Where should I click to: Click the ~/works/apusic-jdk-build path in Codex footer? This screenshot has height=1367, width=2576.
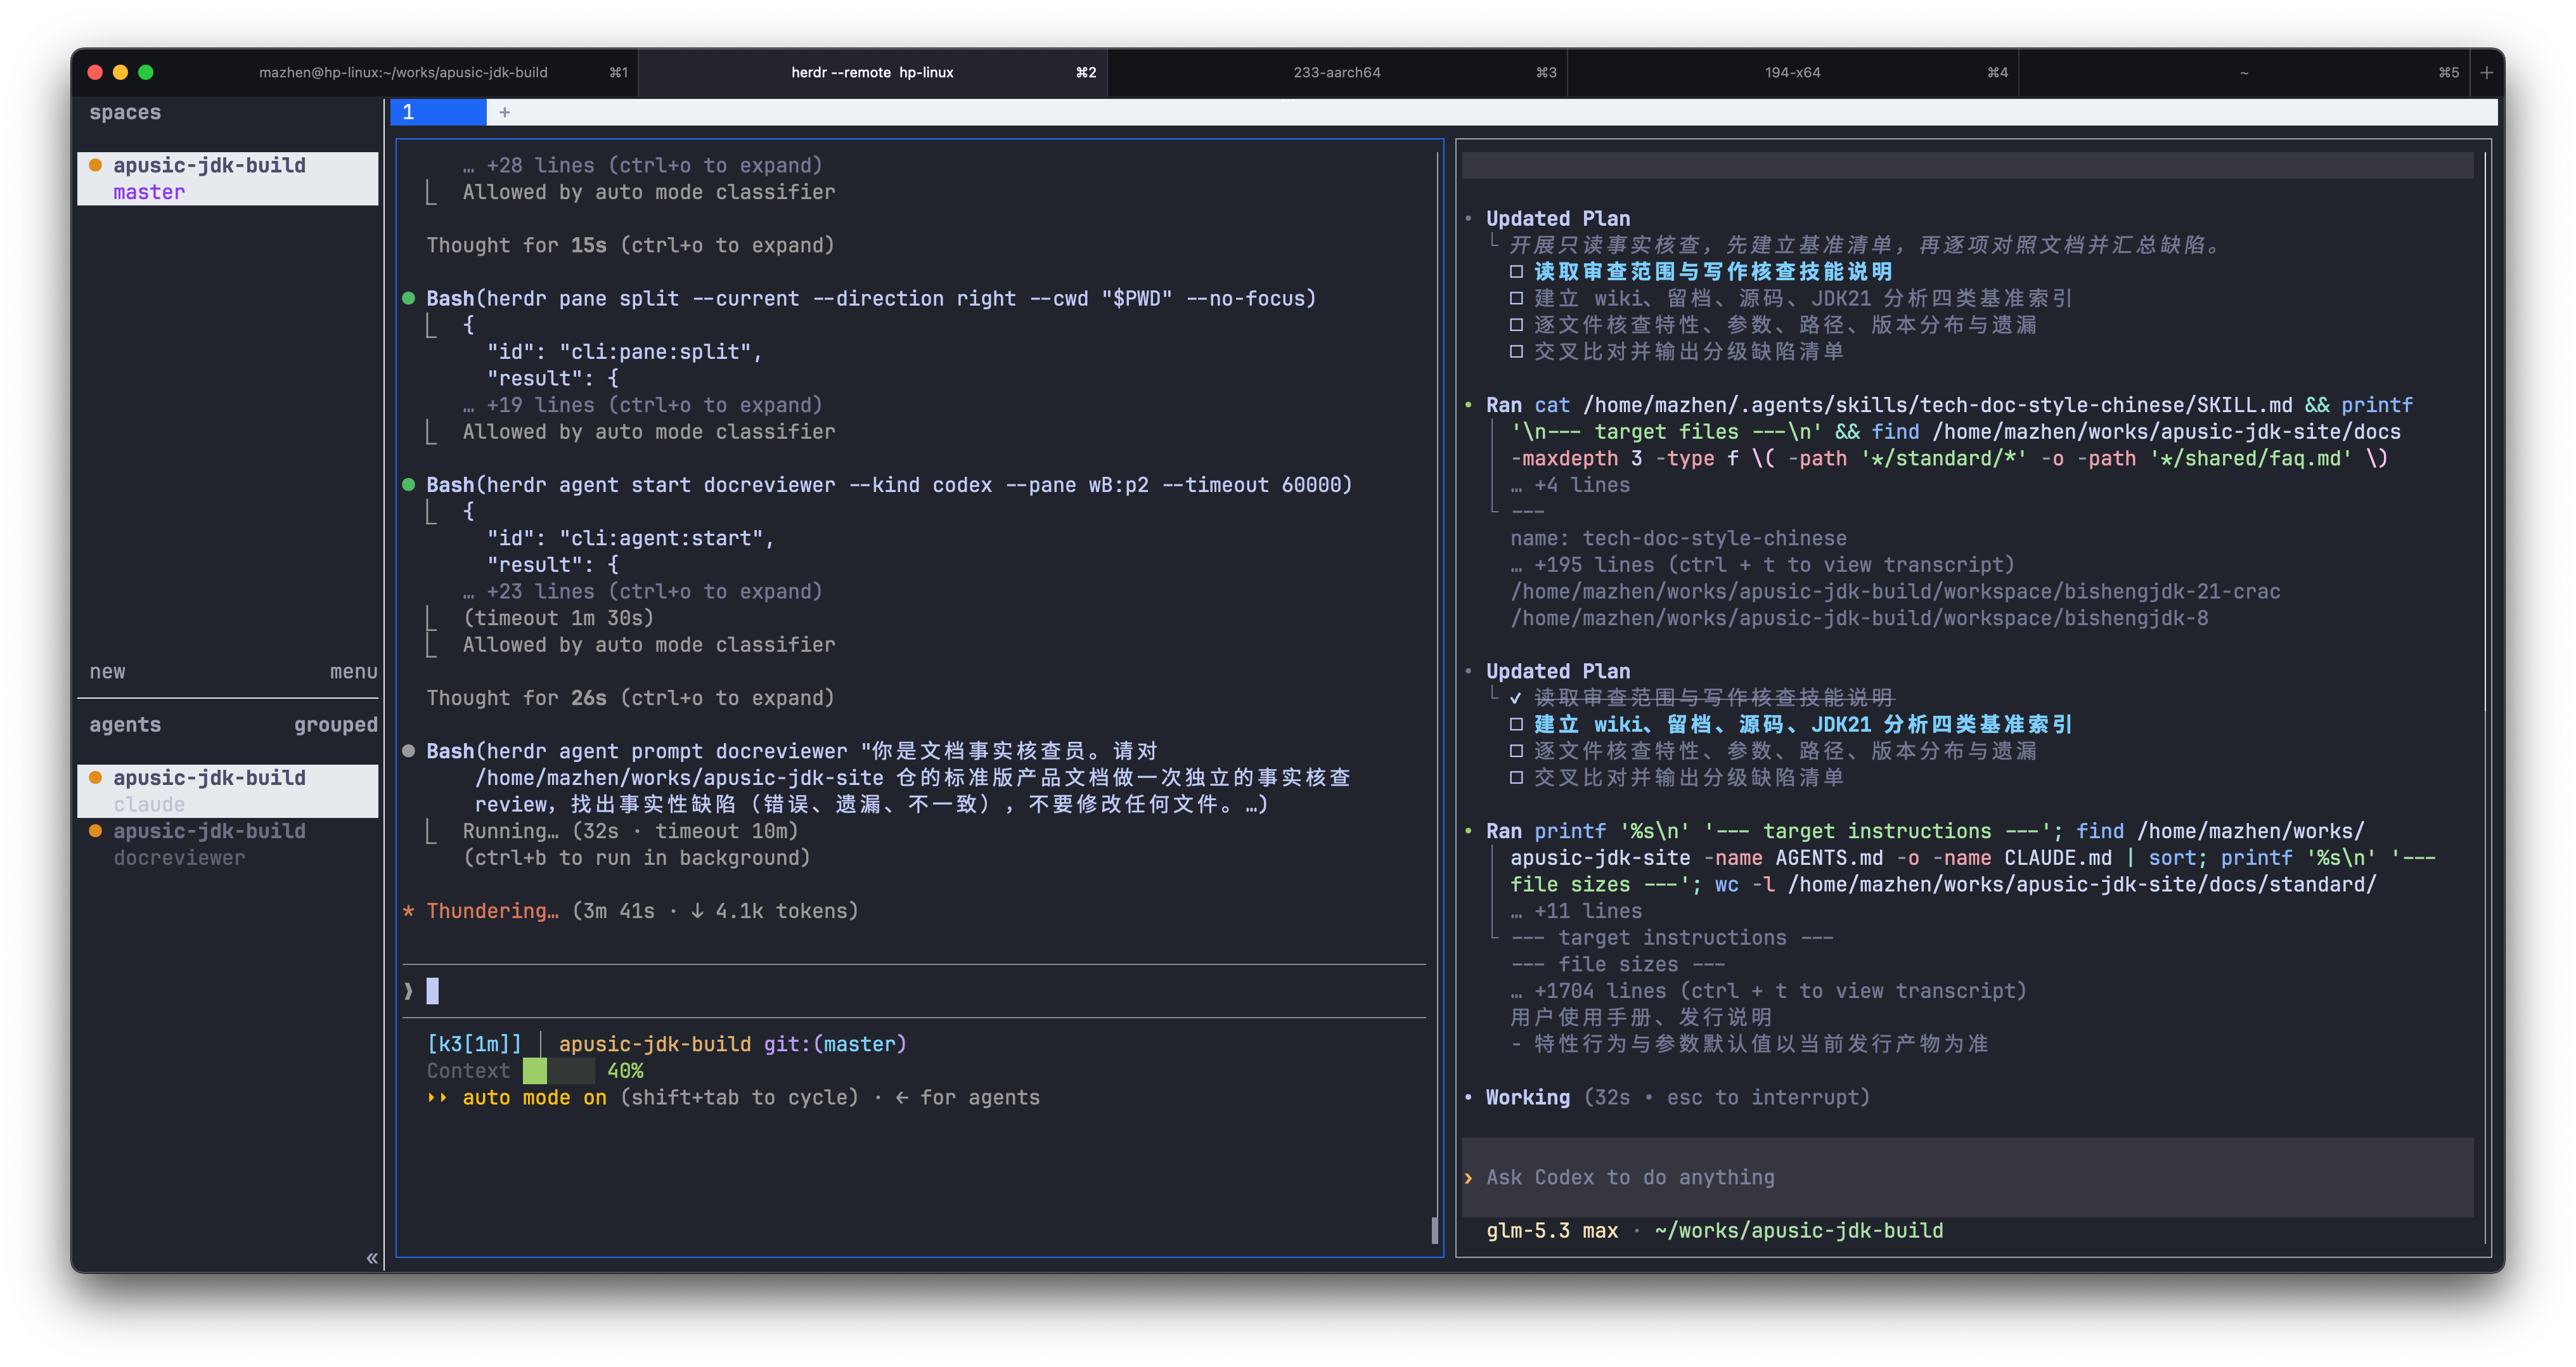pos(1798,1230)
